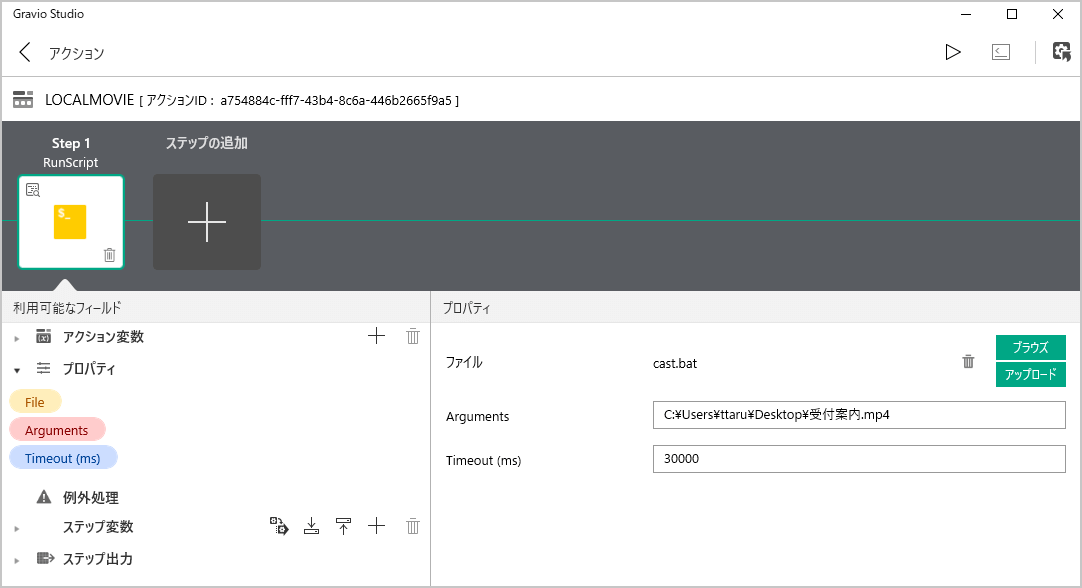Click the cast.bat file name
Image resolution: width=1082 pixels, height=588 pixels.
click(675, 364)
